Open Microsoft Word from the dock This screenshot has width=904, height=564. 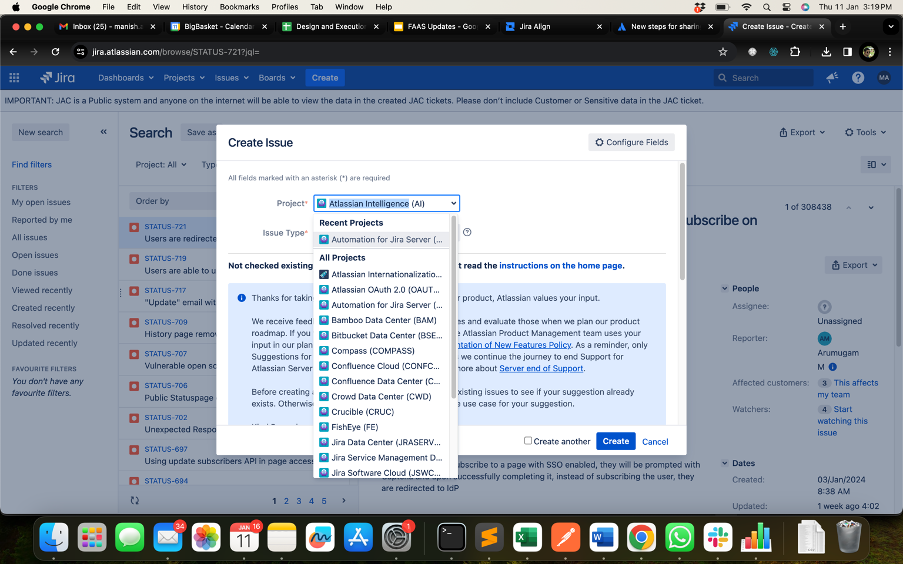(x=604, y=537)
